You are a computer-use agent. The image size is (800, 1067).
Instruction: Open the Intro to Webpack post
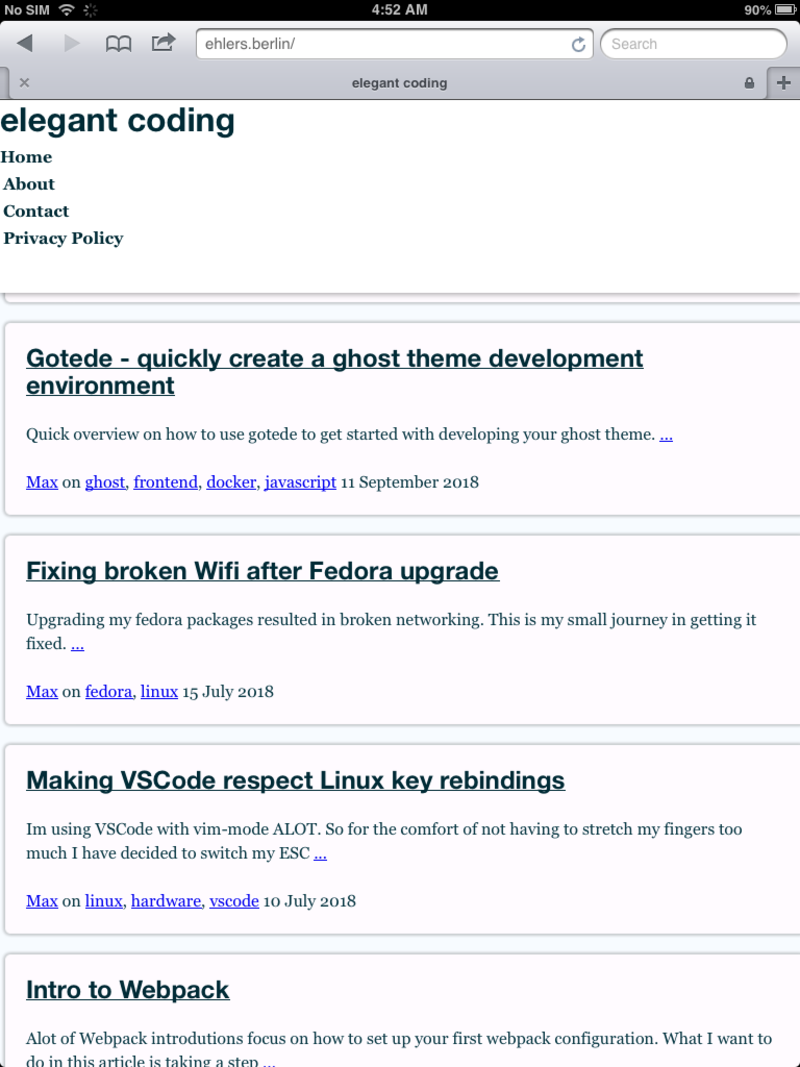pyautogui.click(x=127, y=990)
